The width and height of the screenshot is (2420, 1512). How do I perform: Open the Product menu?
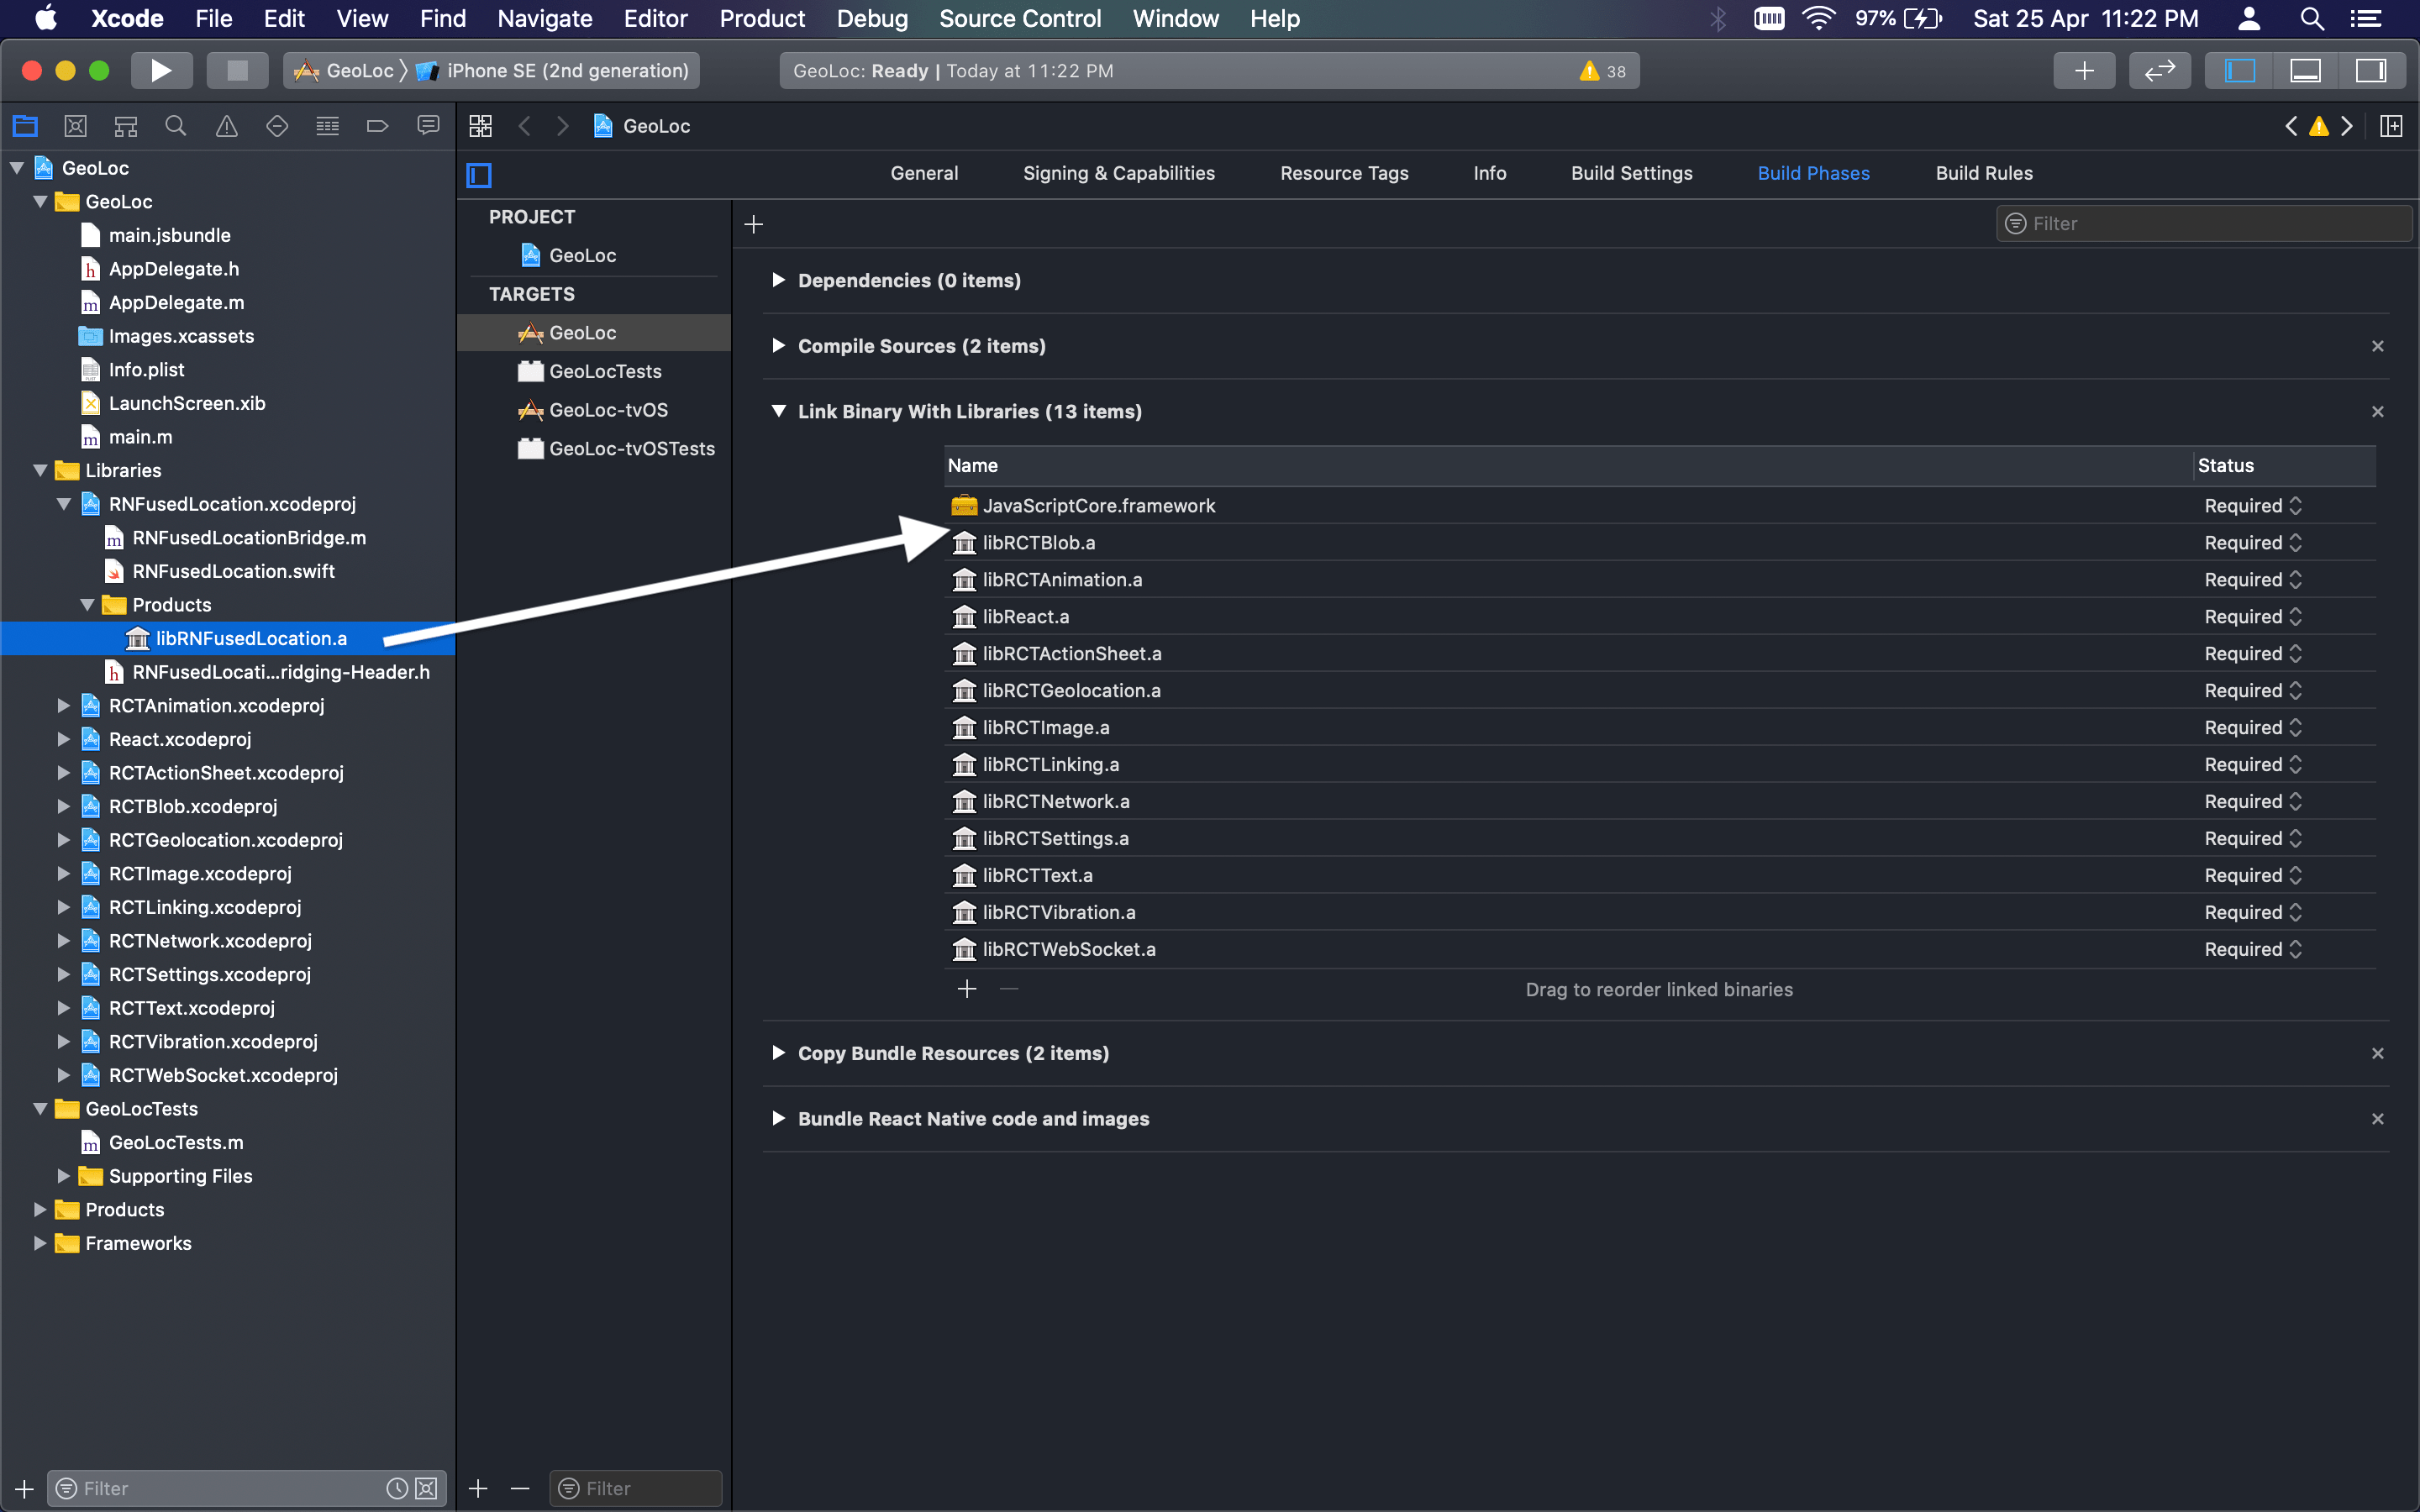[x=762, y=18]
